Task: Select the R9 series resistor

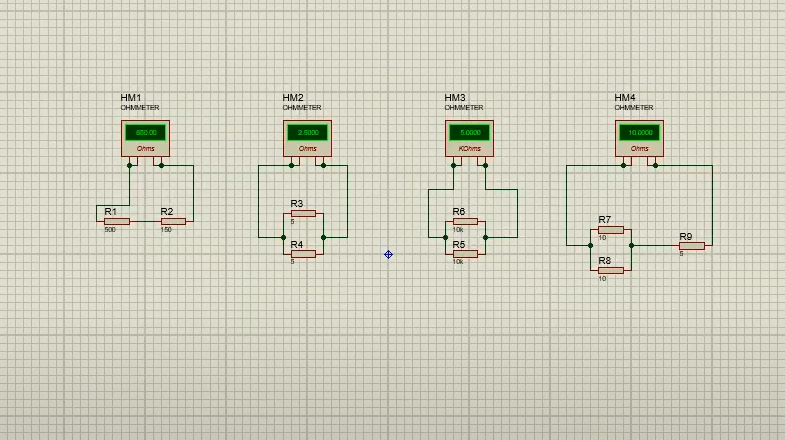Action: 692,246
